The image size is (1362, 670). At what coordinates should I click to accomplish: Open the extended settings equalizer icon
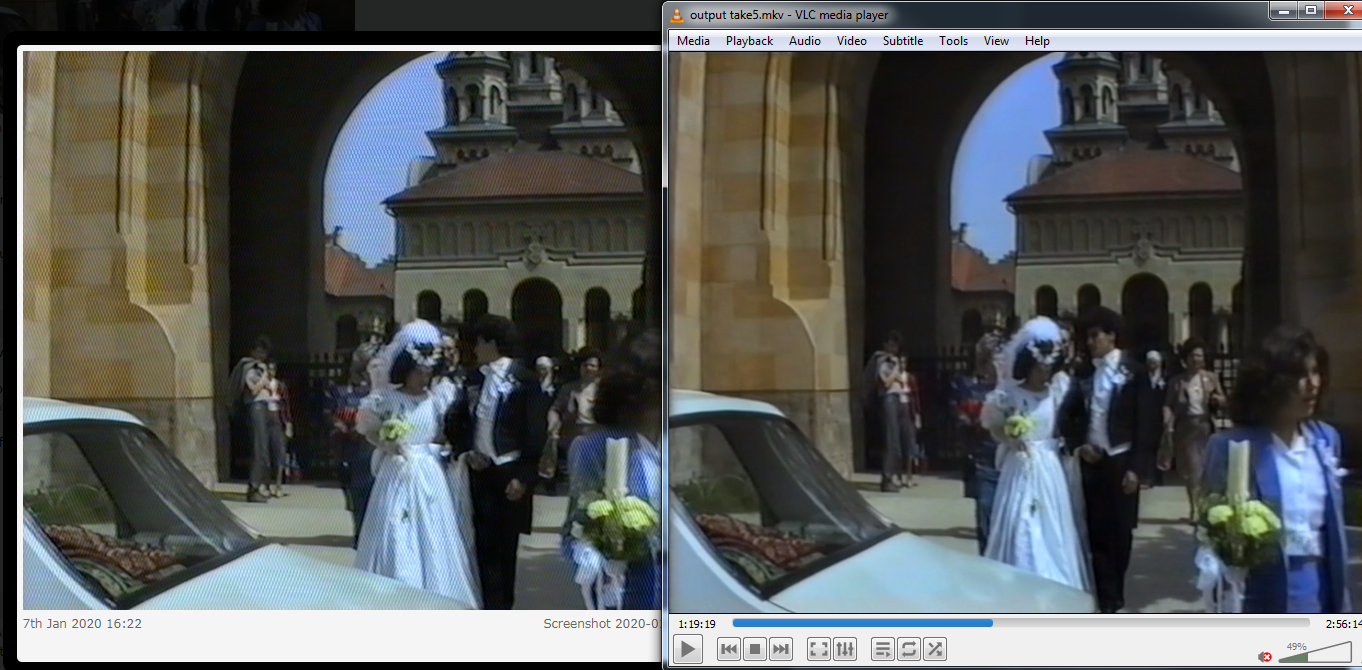click(x=845, y=649)
